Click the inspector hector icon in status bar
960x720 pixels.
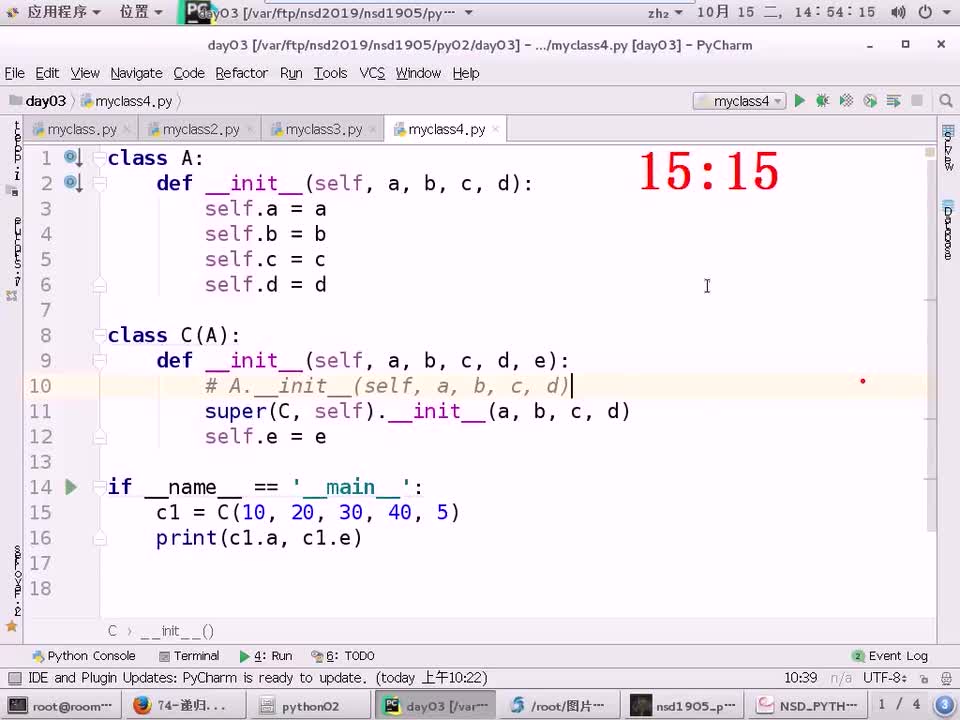pyautogui.click(x=947, y=678)
